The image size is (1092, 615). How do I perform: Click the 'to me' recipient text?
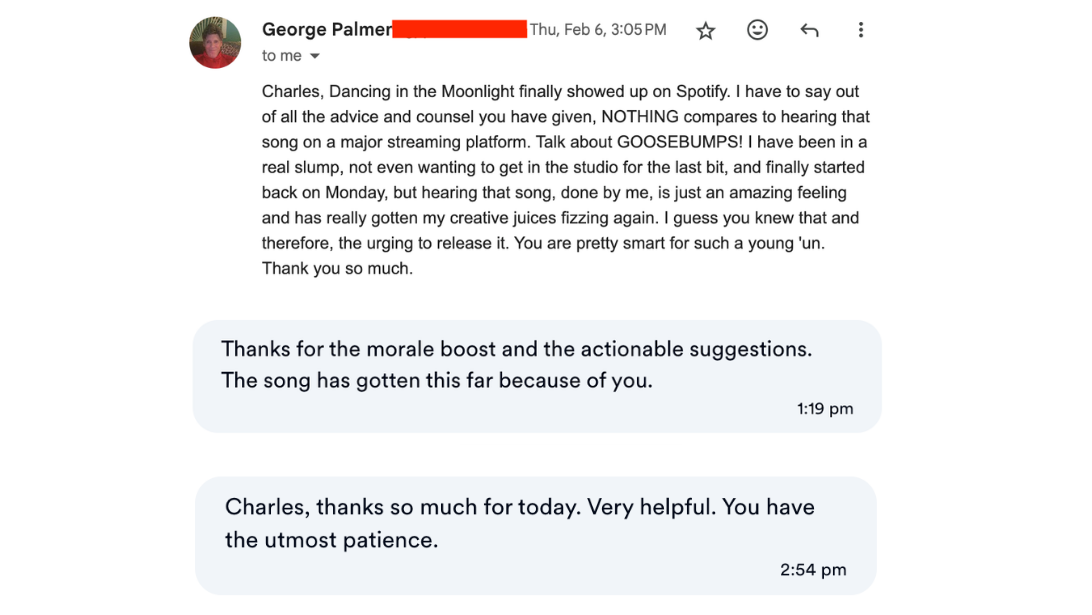coord(281,56)
